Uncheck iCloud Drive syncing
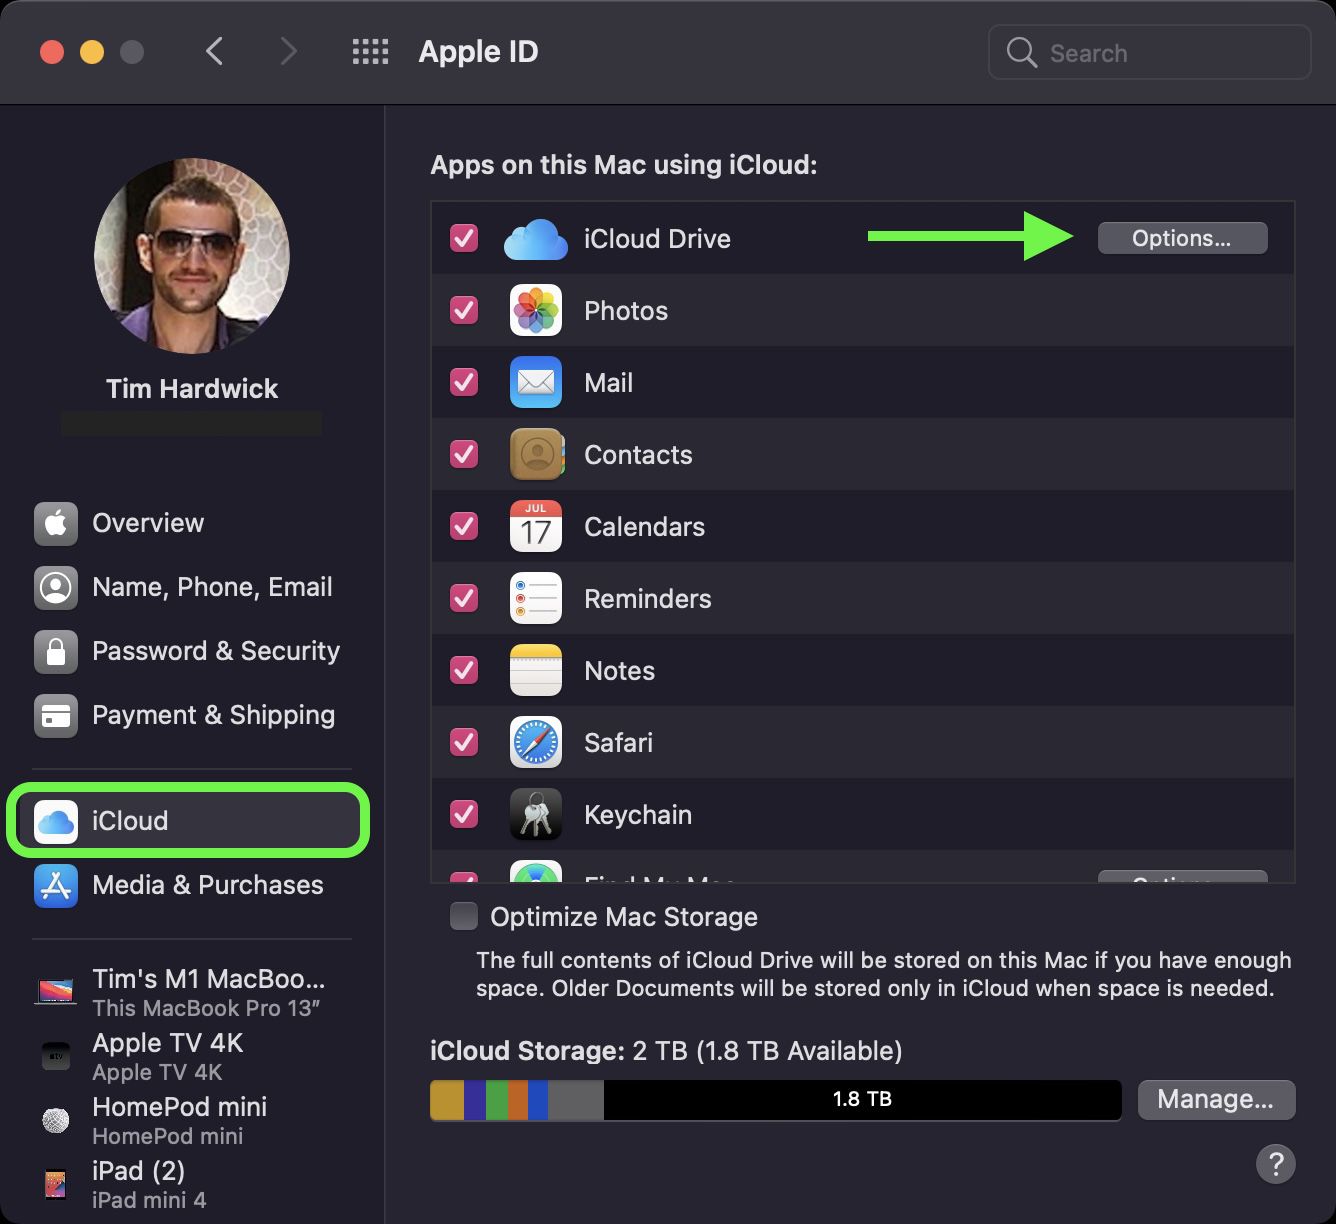Screen dimensions: 1336x1224 click(x=463, y=238)
